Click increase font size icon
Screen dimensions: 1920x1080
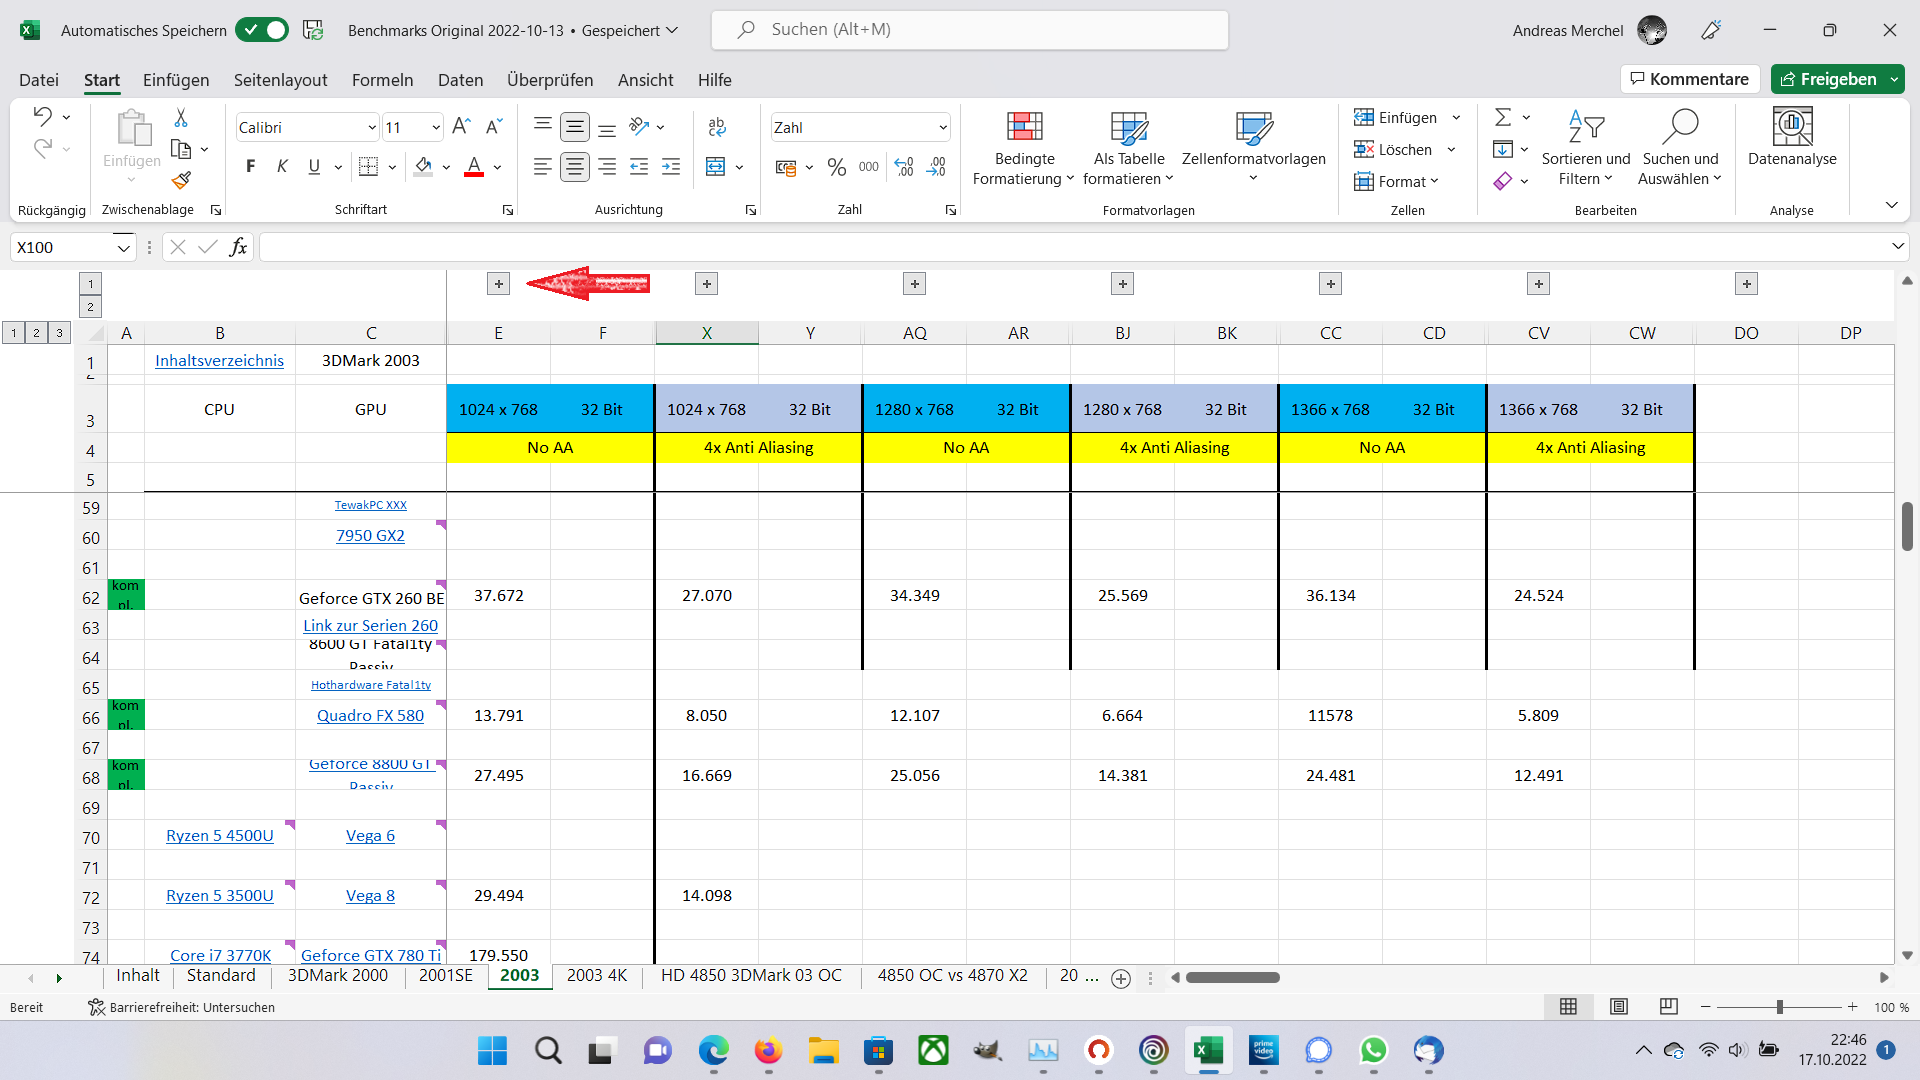460,127
